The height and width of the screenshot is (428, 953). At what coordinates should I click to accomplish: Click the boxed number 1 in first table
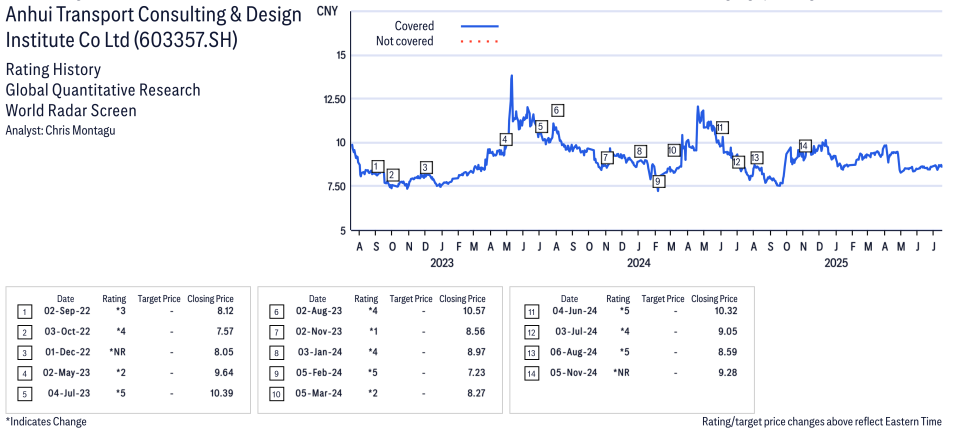tap(24, 312)
